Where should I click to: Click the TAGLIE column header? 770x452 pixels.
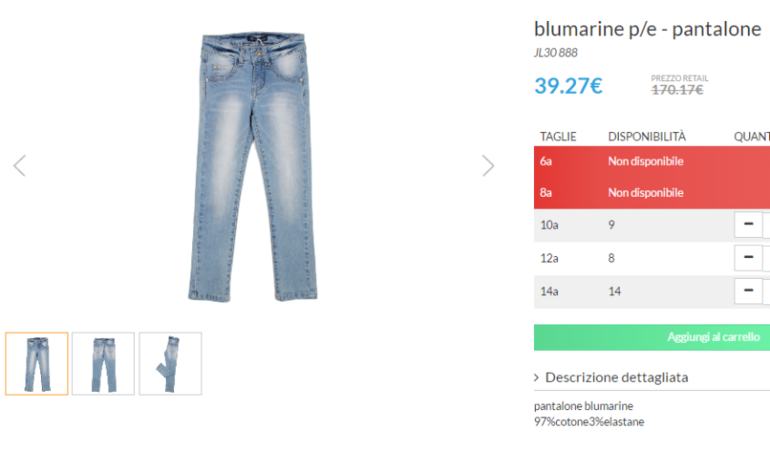[558, 136]
